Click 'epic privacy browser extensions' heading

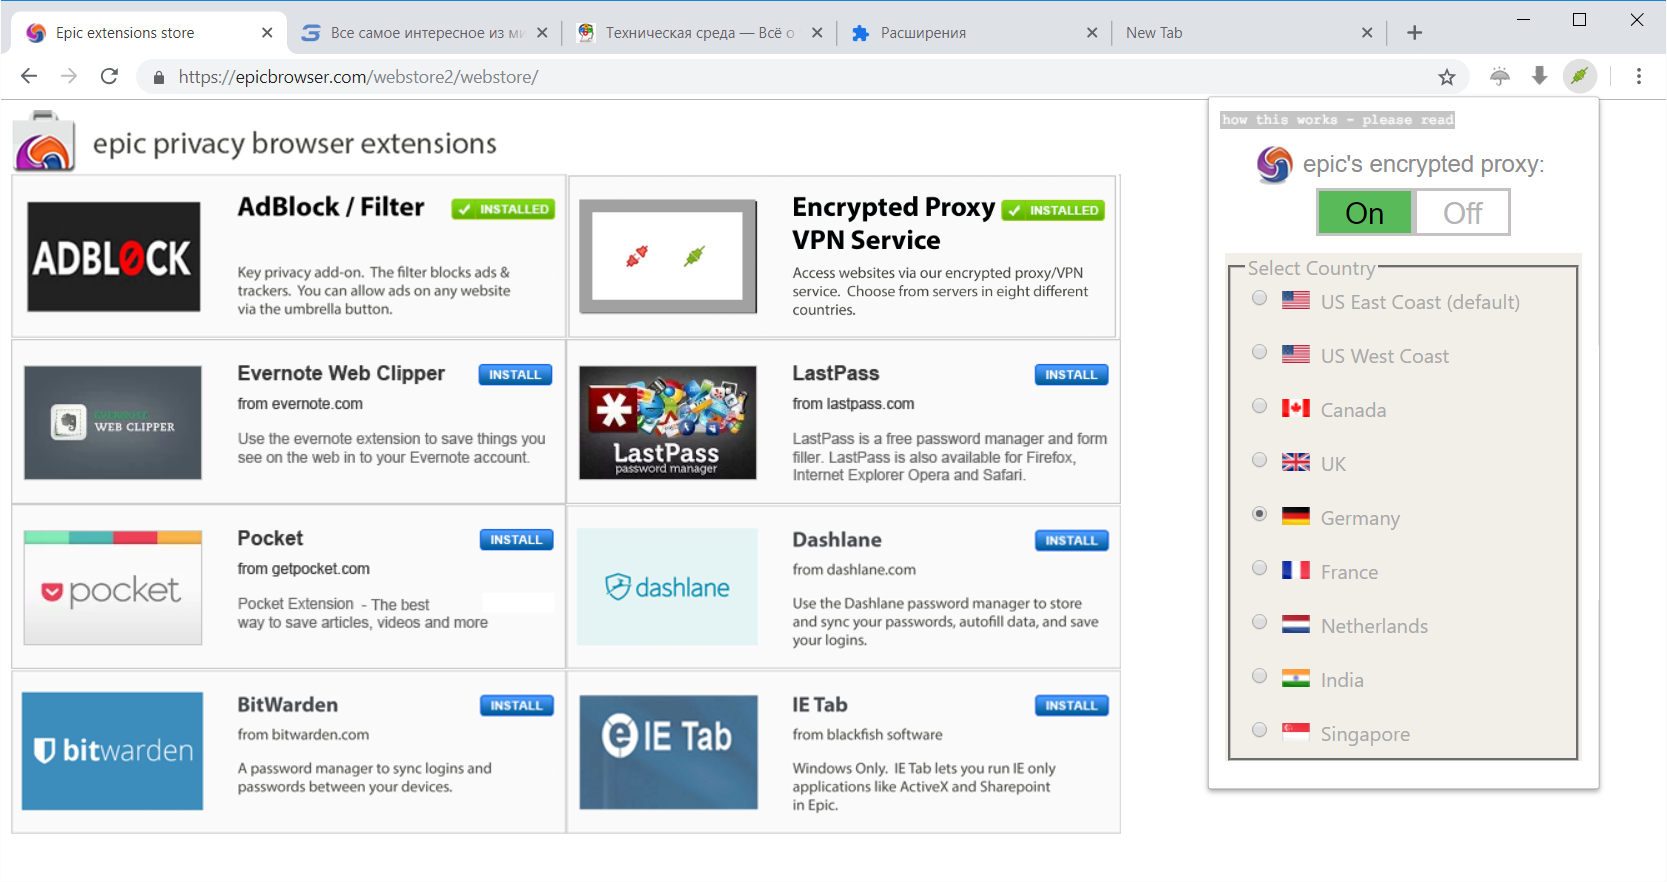pyautogui.click(x=295, y=144)
